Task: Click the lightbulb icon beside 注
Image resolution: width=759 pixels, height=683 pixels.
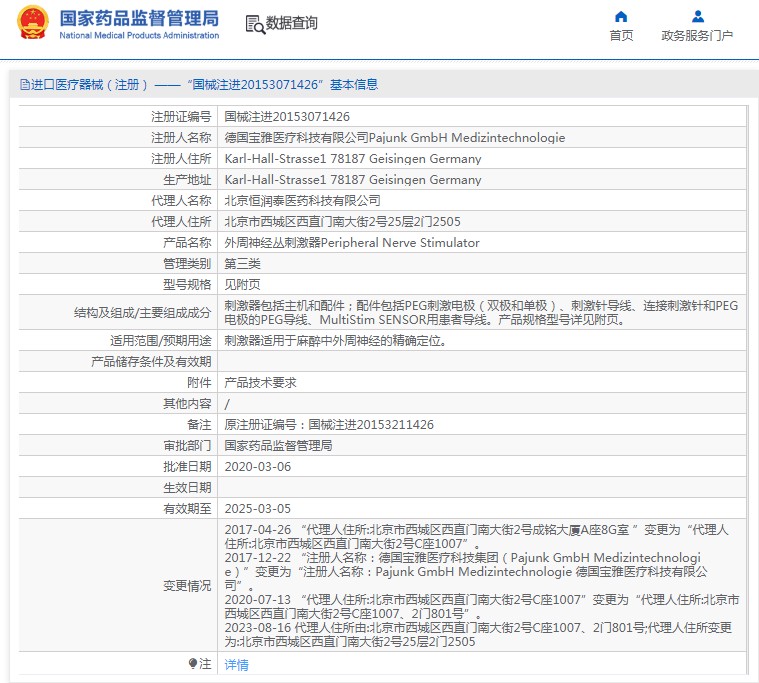Action: tap(194, 664)
